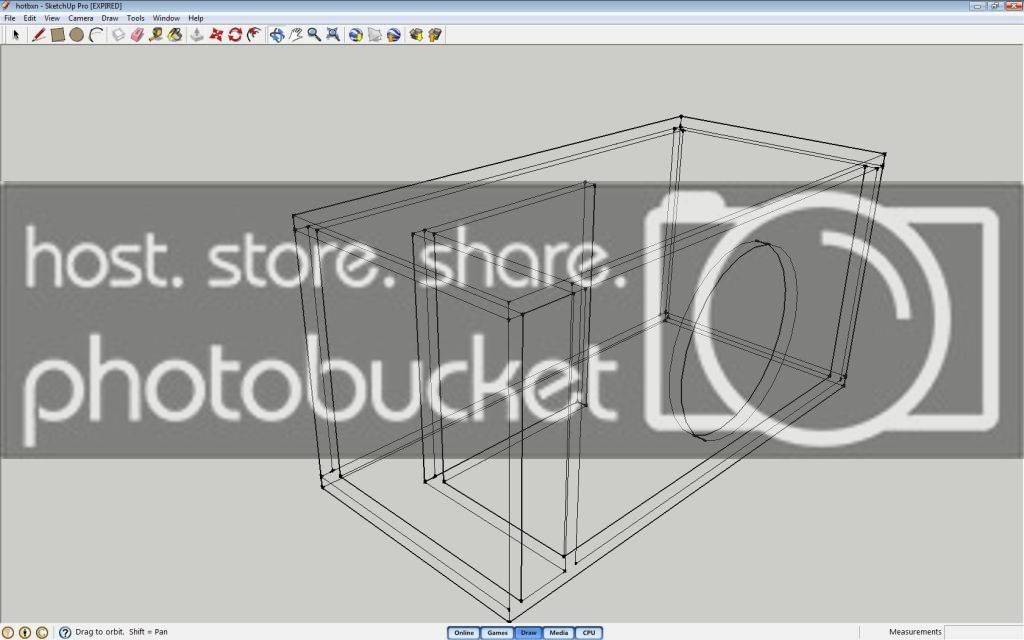The width and height of the screenshot is (1024, 640).
Task: Click the Instructor question mark icon
Action: point(65,632)
